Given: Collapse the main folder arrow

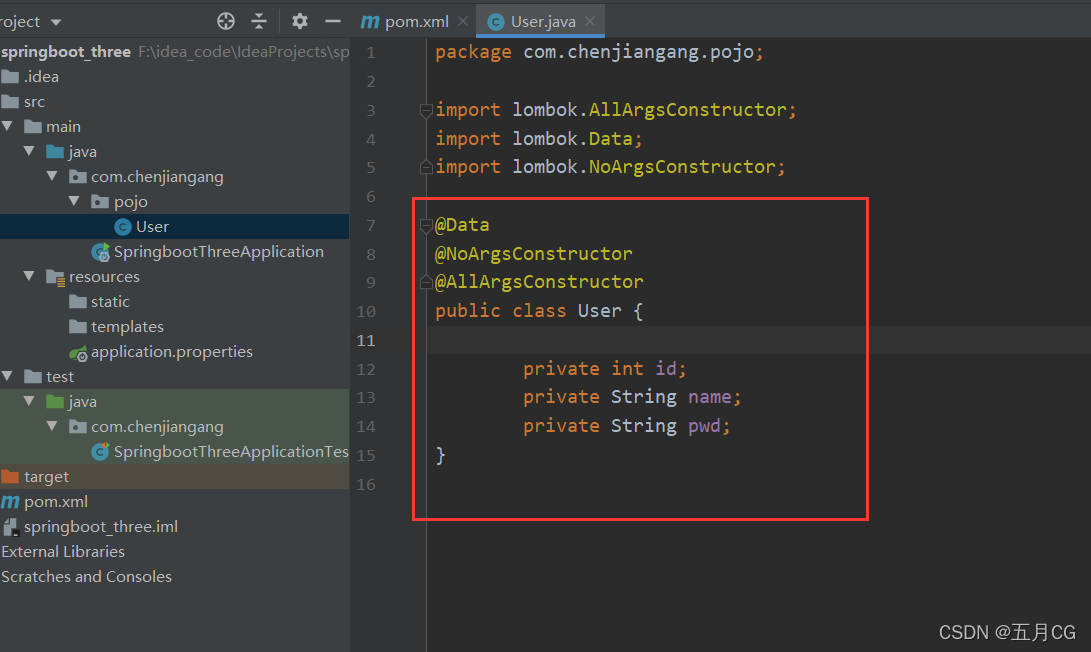Looking at the screenshot, I should (8, 127).
